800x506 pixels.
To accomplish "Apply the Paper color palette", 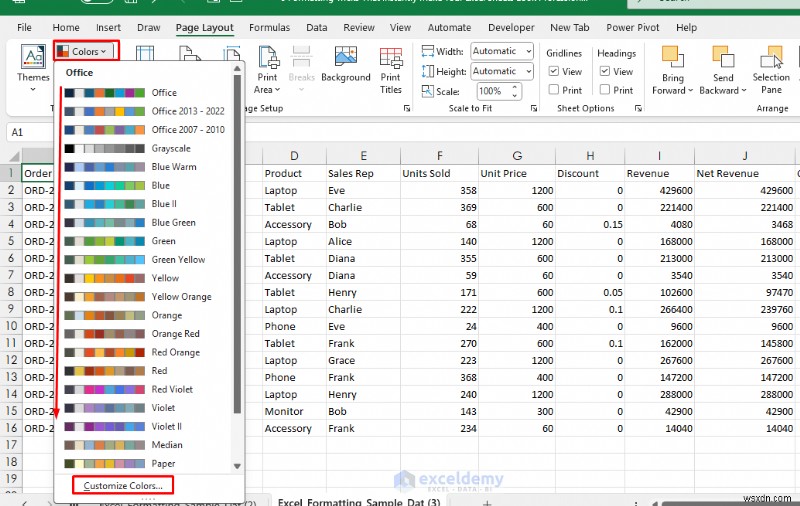I will coord(145,463).
